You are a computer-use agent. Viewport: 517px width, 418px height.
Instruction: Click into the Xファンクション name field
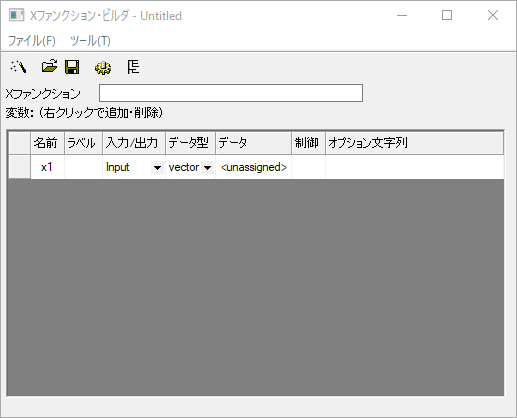tap(231, 93)
